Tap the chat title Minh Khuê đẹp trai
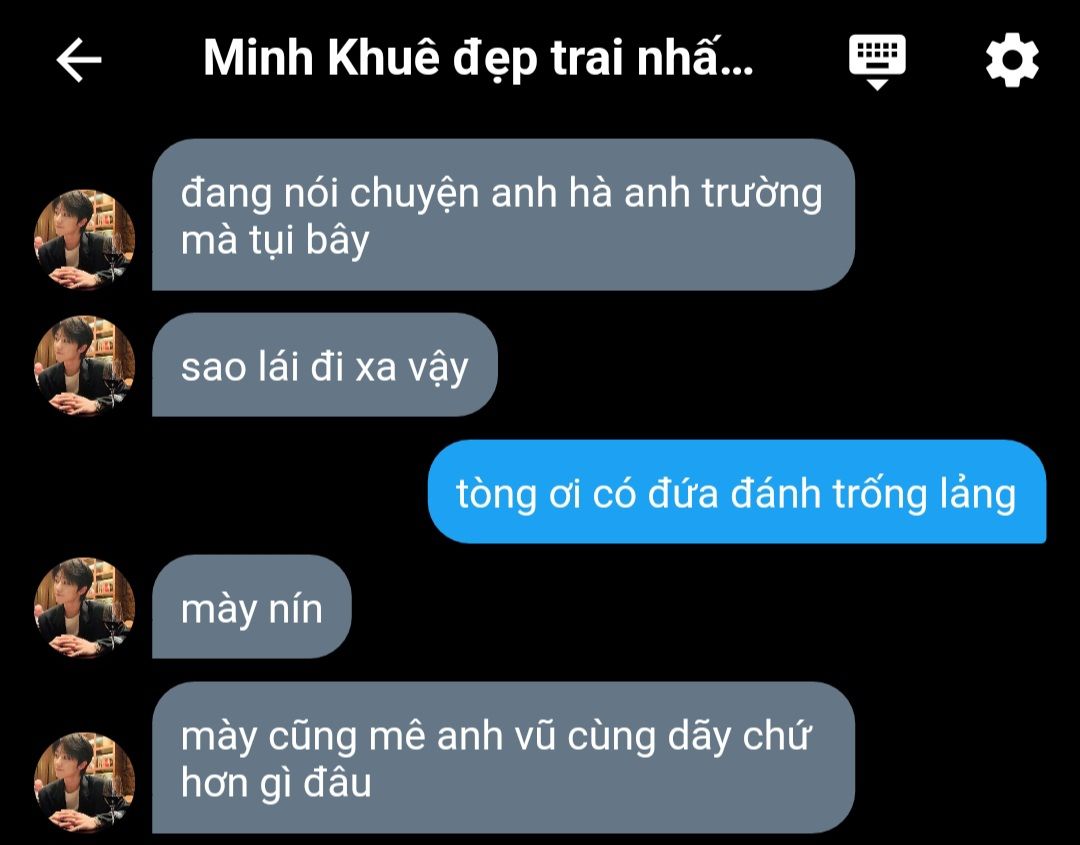 coord(478,59)
